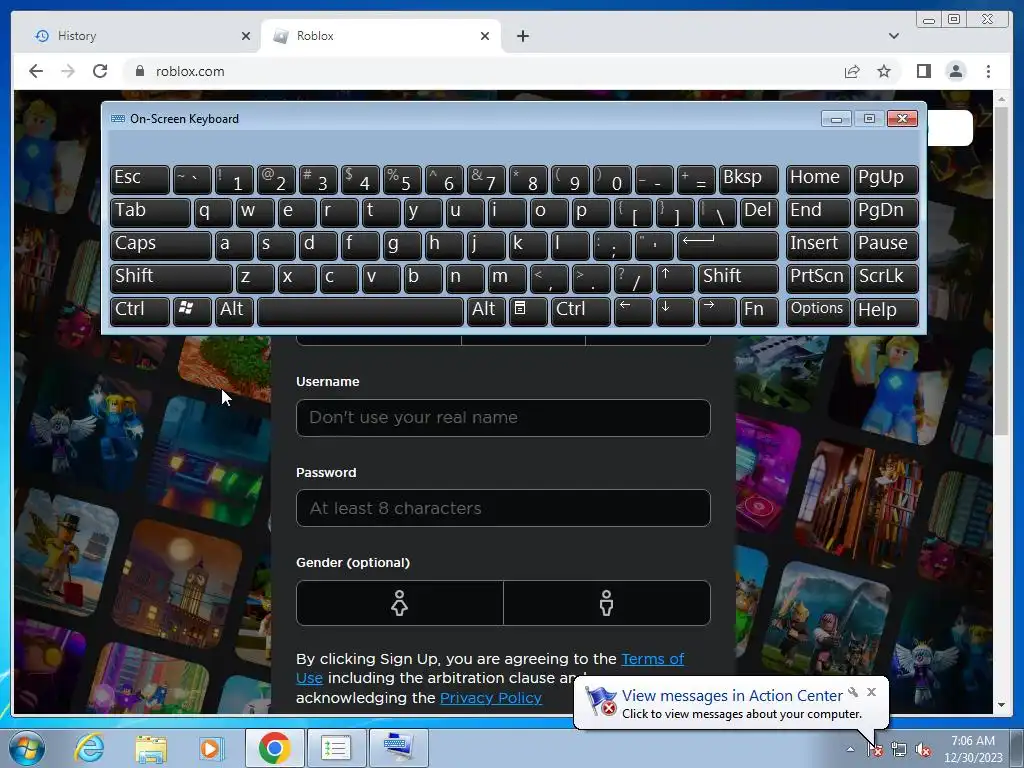Go back in Chrome browser history
1024x768 pixels.
(x=36, y=71)
